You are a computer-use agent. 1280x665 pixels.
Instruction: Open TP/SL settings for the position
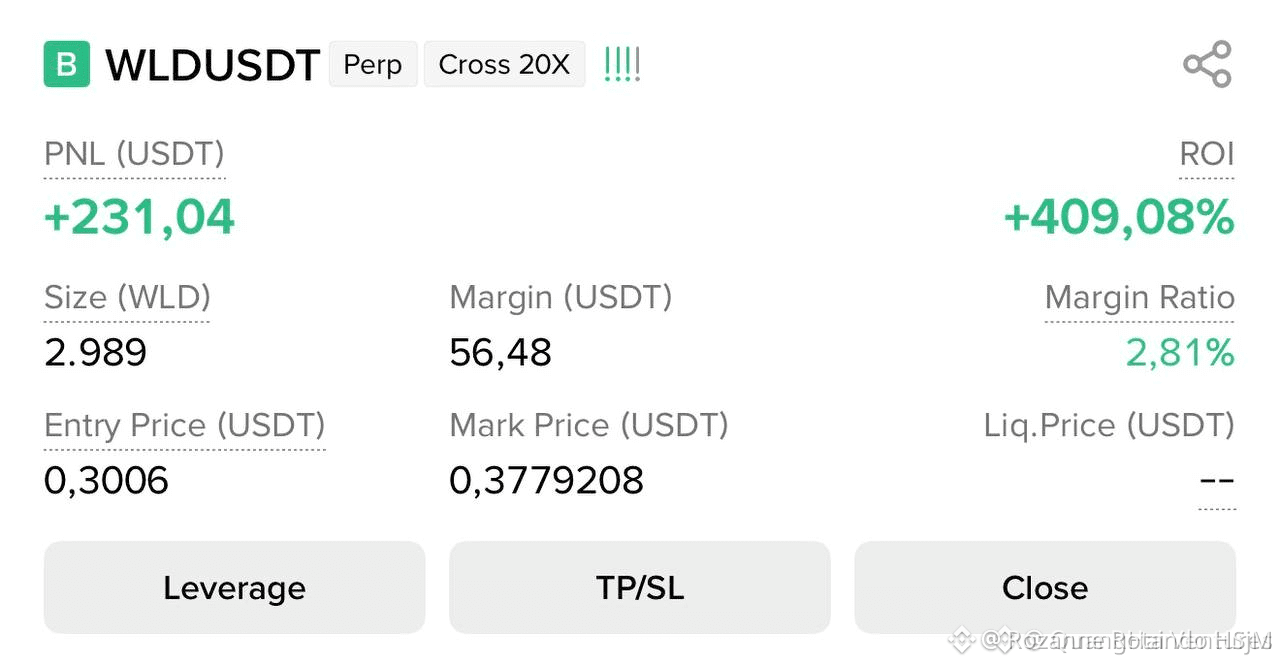point(640,588)
